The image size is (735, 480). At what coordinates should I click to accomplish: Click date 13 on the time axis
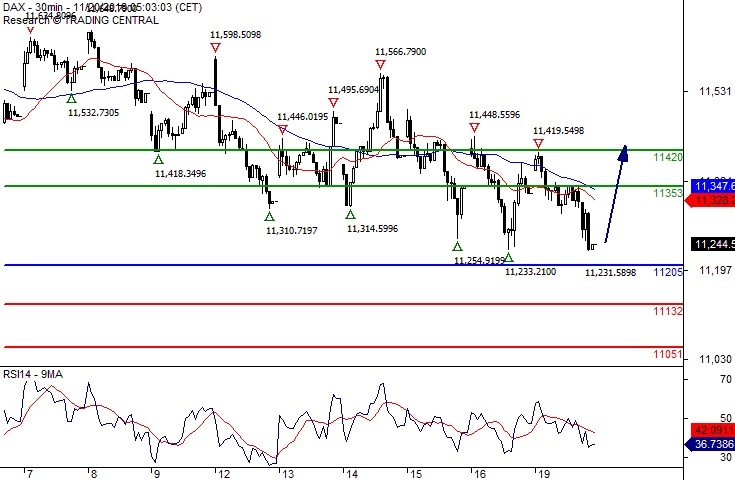click(288, 474)
